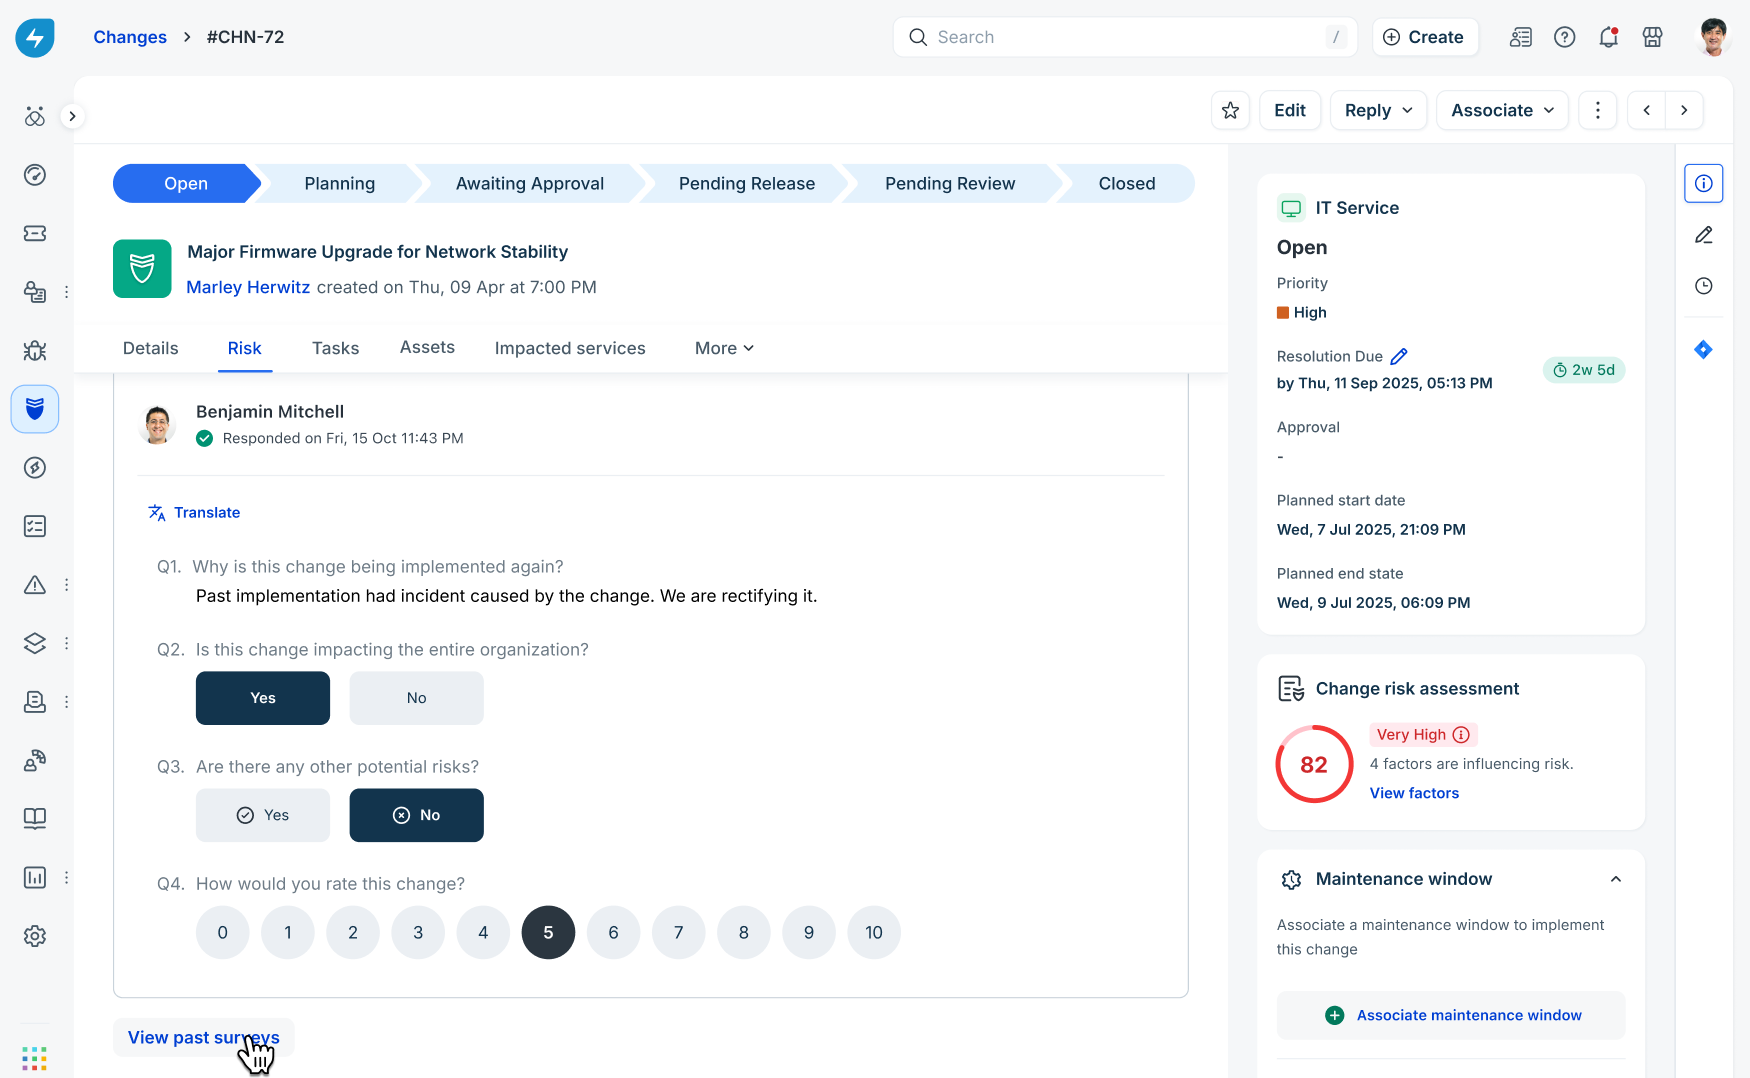Open the Changes shield icon in sidebar
This screenshot has width=1750, height=1078.
(x=35, y=409)
